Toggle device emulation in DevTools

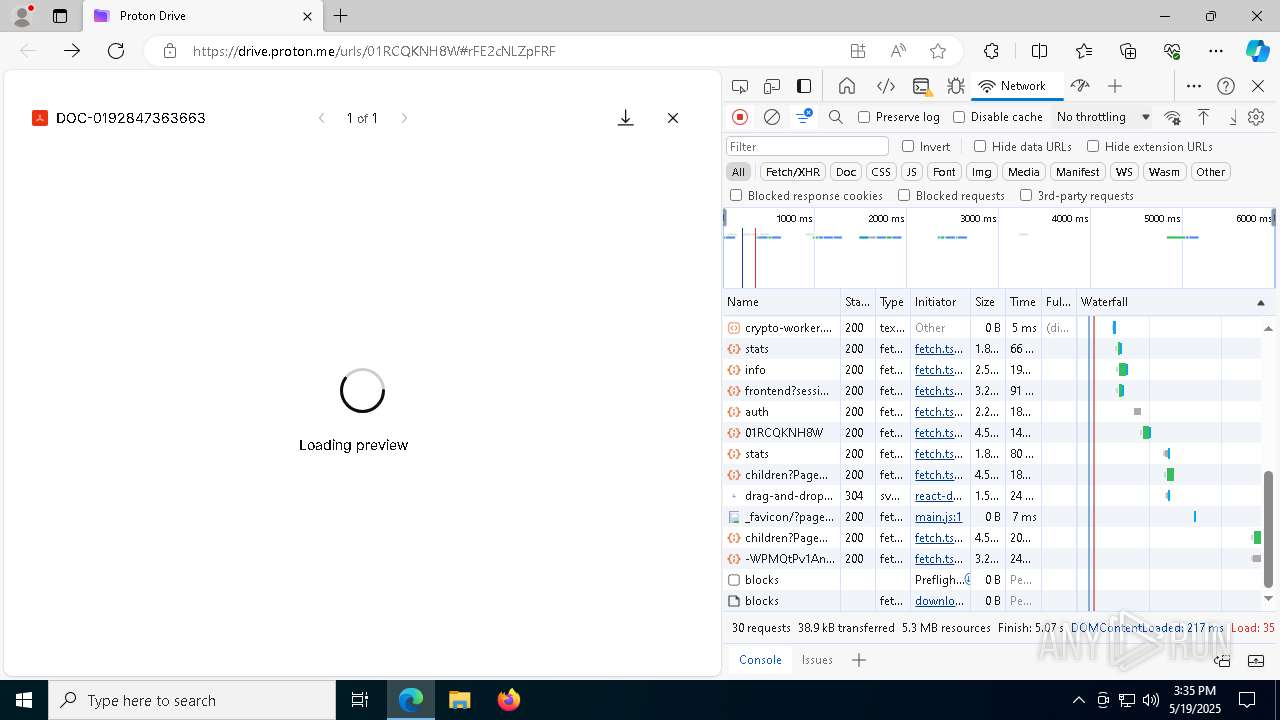point(772,86)
